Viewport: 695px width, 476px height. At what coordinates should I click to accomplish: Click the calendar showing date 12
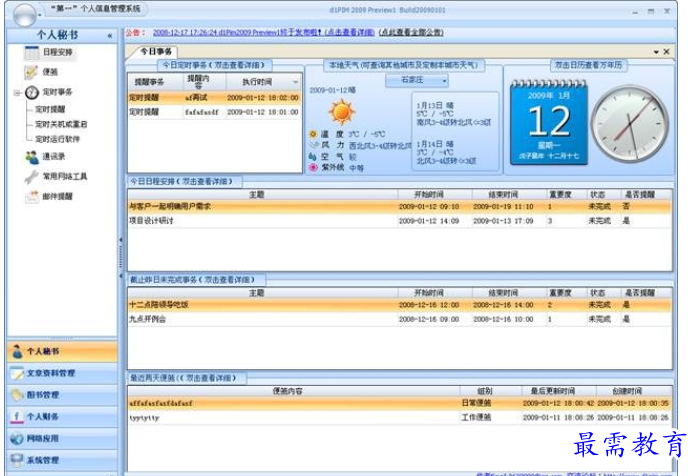pyautogui.click(x=547, y=121)
